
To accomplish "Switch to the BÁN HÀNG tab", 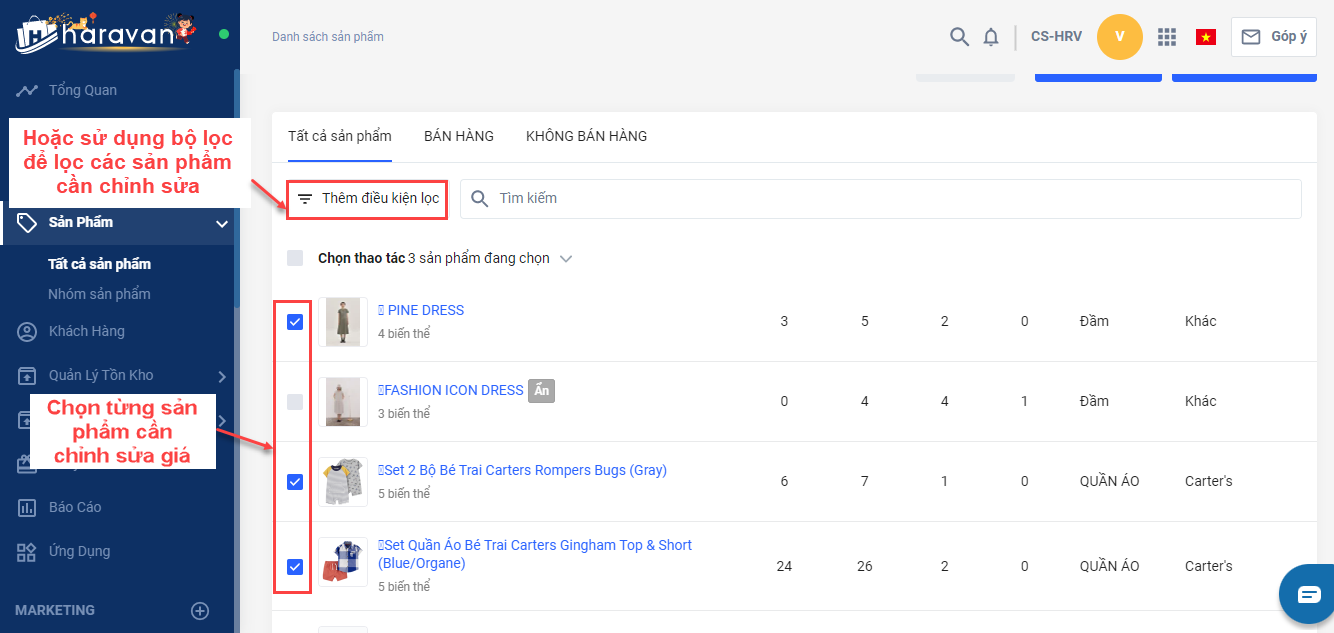I will click(x=458, y=136).
